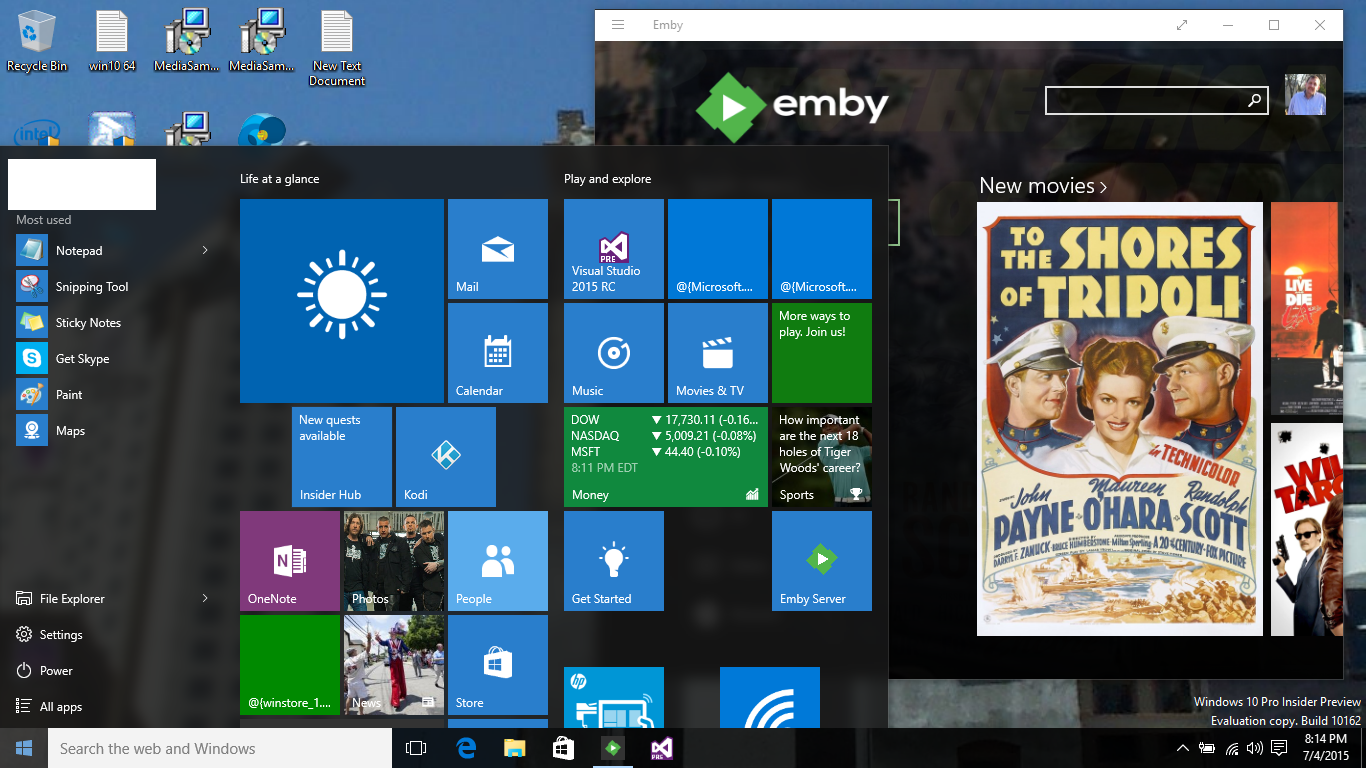The height and width of the screenshot is (768, 1366).
Task: Open Store icon on taskbar
Action: pyautogui.click(x=563, y=748)
